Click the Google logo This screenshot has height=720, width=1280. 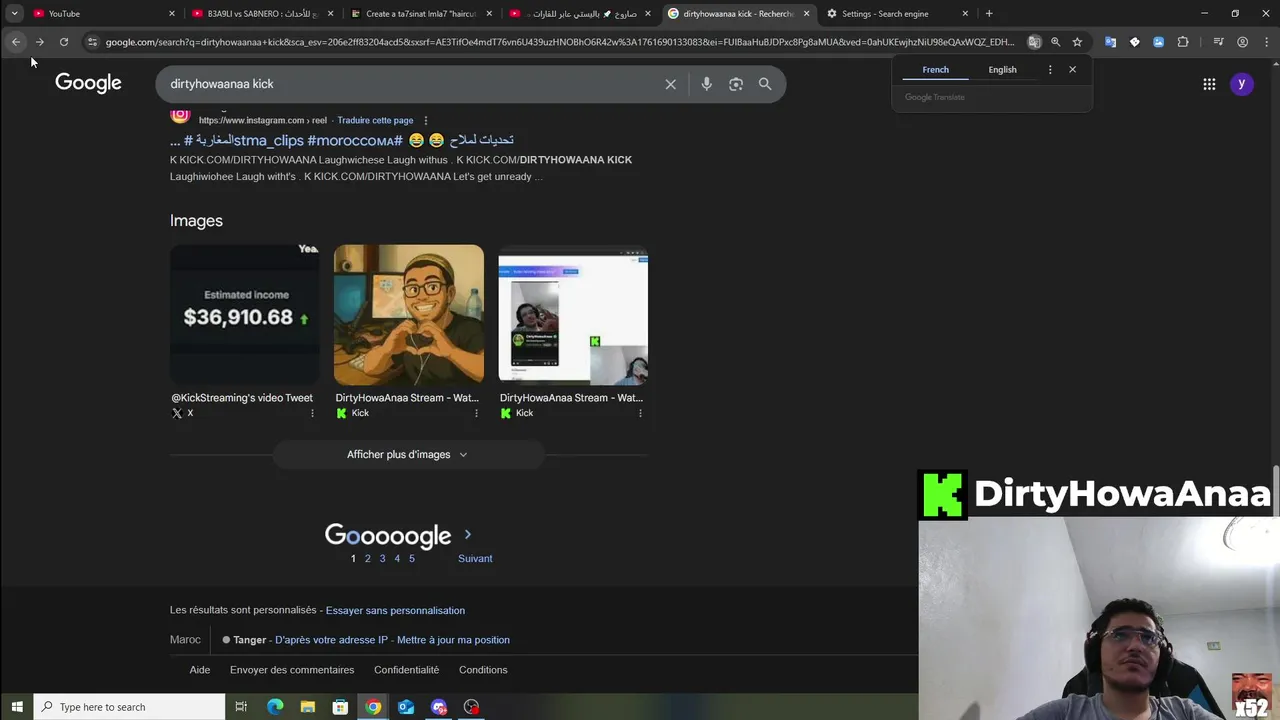coord(88,83)
